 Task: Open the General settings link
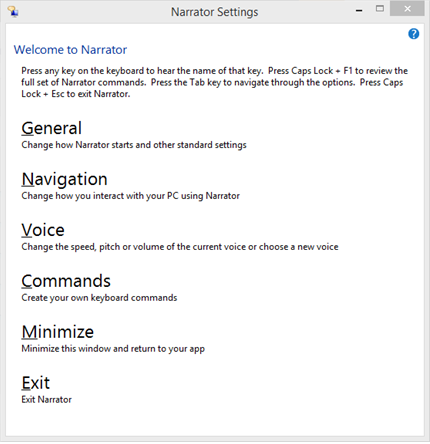pos(51,128)
